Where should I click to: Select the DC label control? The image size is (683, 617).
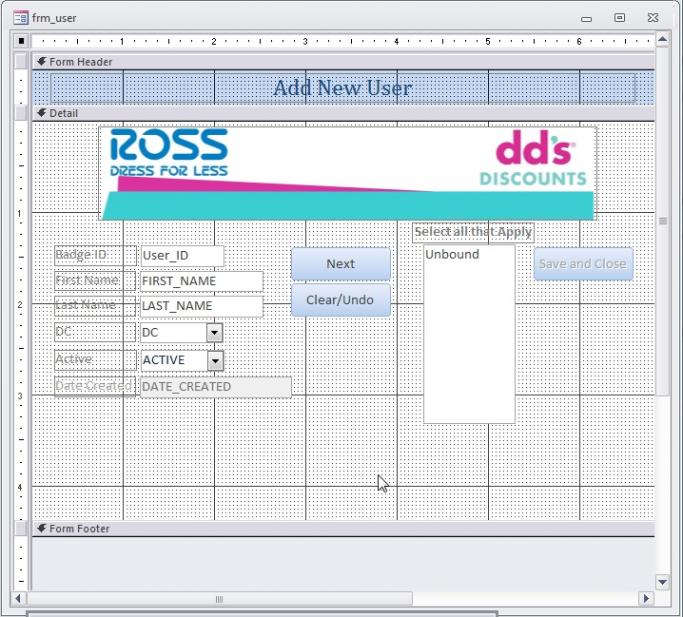95,332
